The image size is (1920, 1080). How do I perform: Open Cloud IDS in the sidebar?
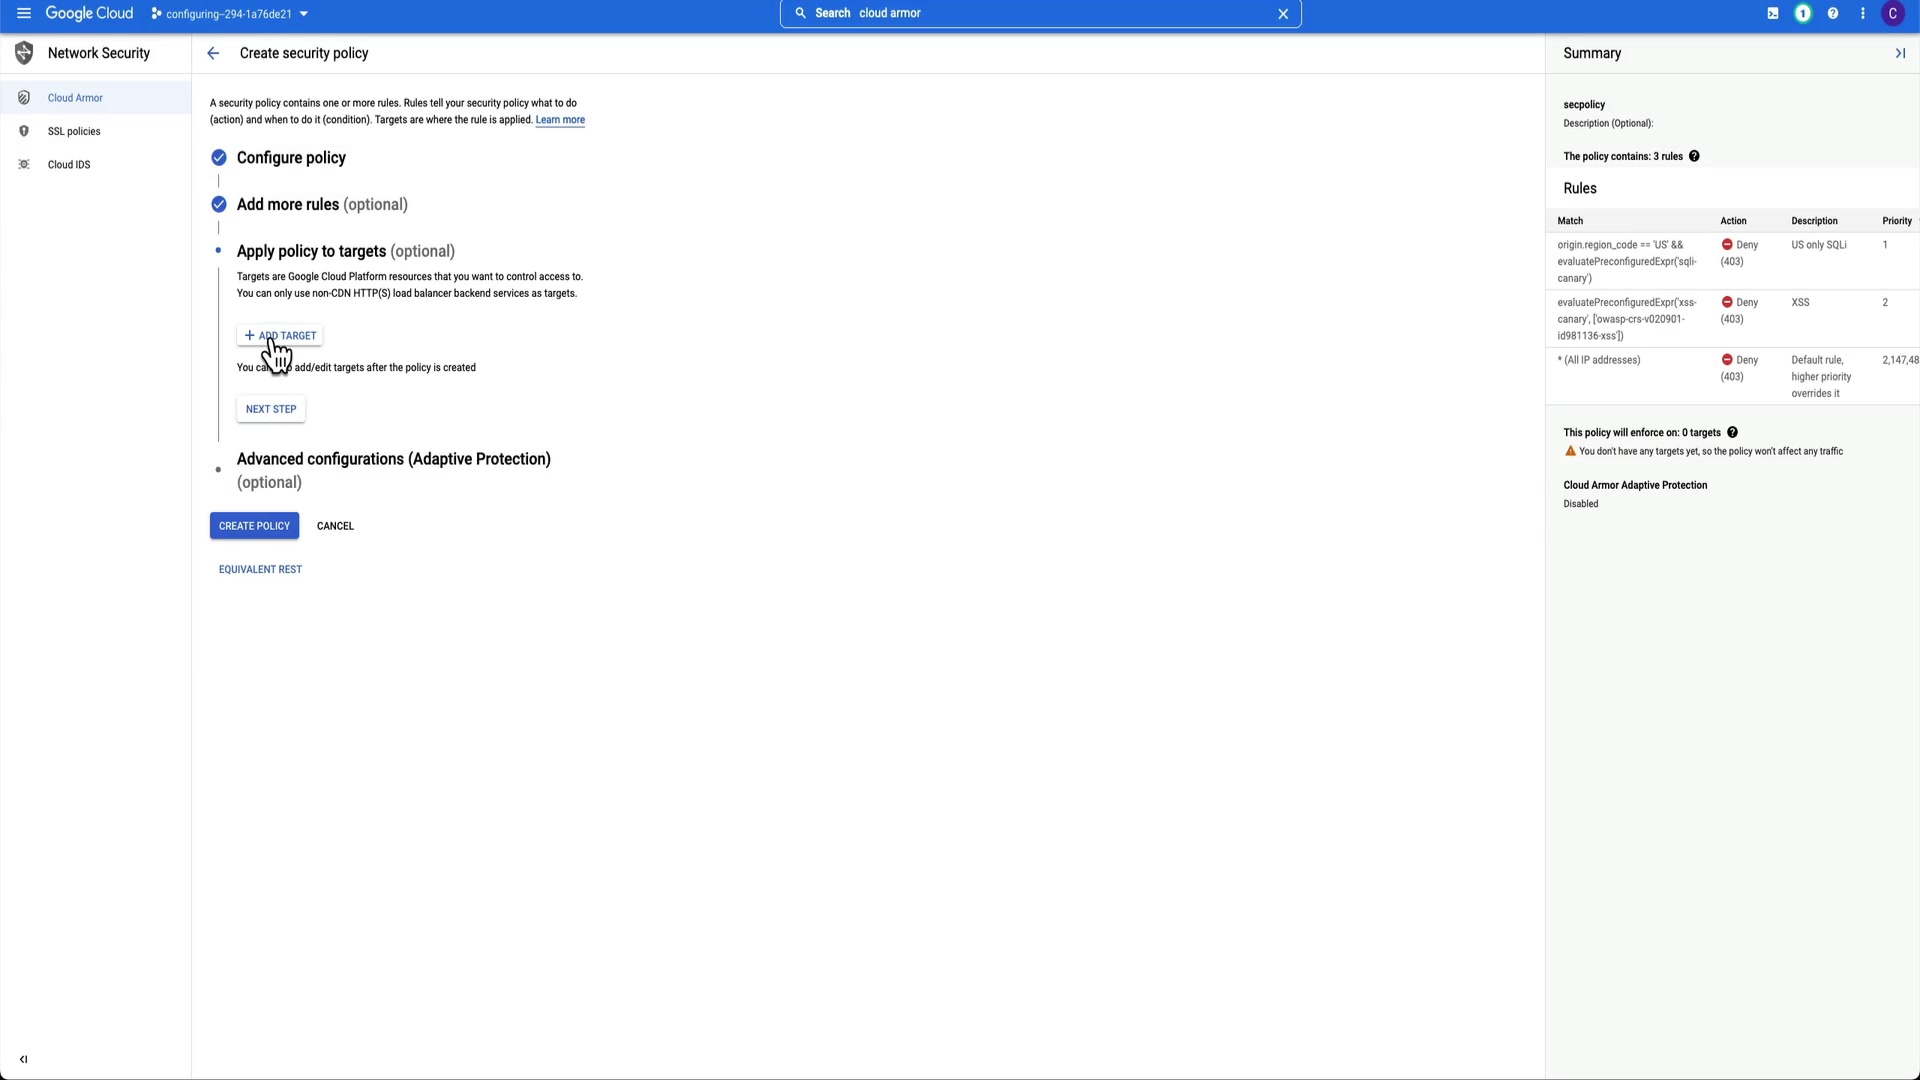[69, 164]
